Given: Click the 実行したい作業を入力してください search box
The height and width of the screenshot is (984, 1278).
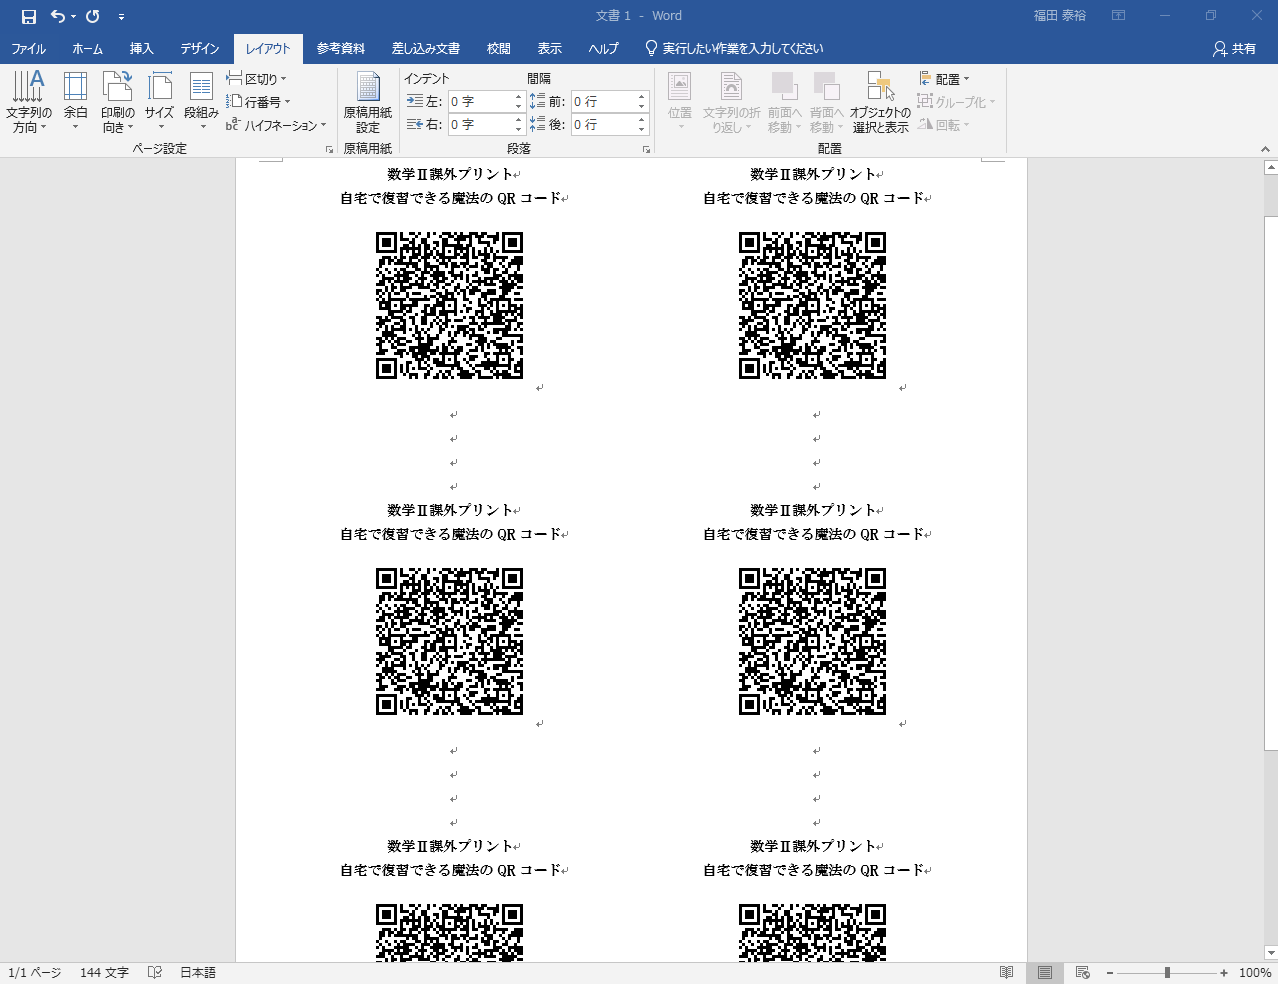Looking at the screenshot, I should [735, 48].
